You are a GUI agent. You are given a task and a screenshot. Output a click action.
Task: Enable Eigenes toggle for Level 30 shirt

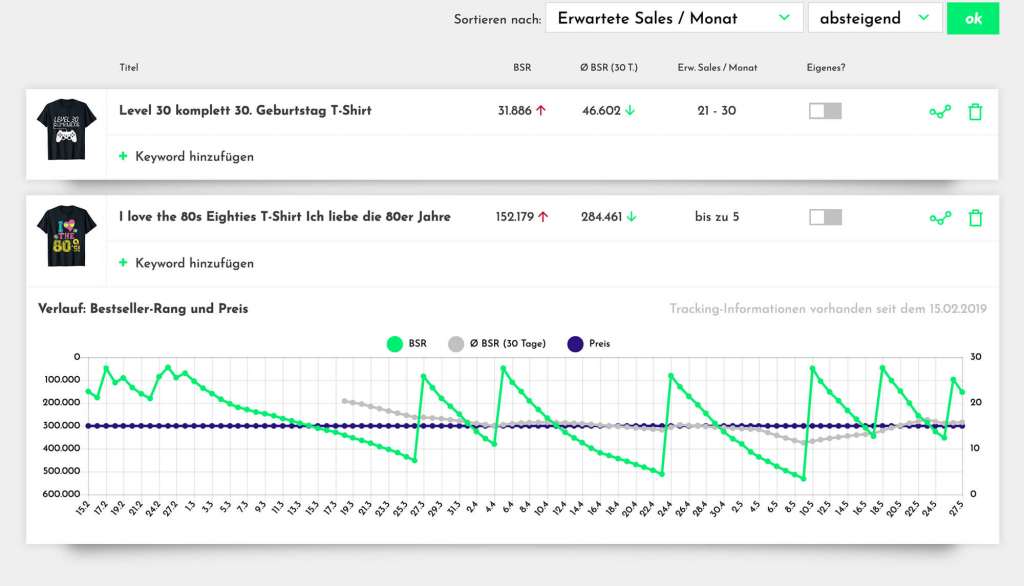pyautogui.click(x=825, y=111)
